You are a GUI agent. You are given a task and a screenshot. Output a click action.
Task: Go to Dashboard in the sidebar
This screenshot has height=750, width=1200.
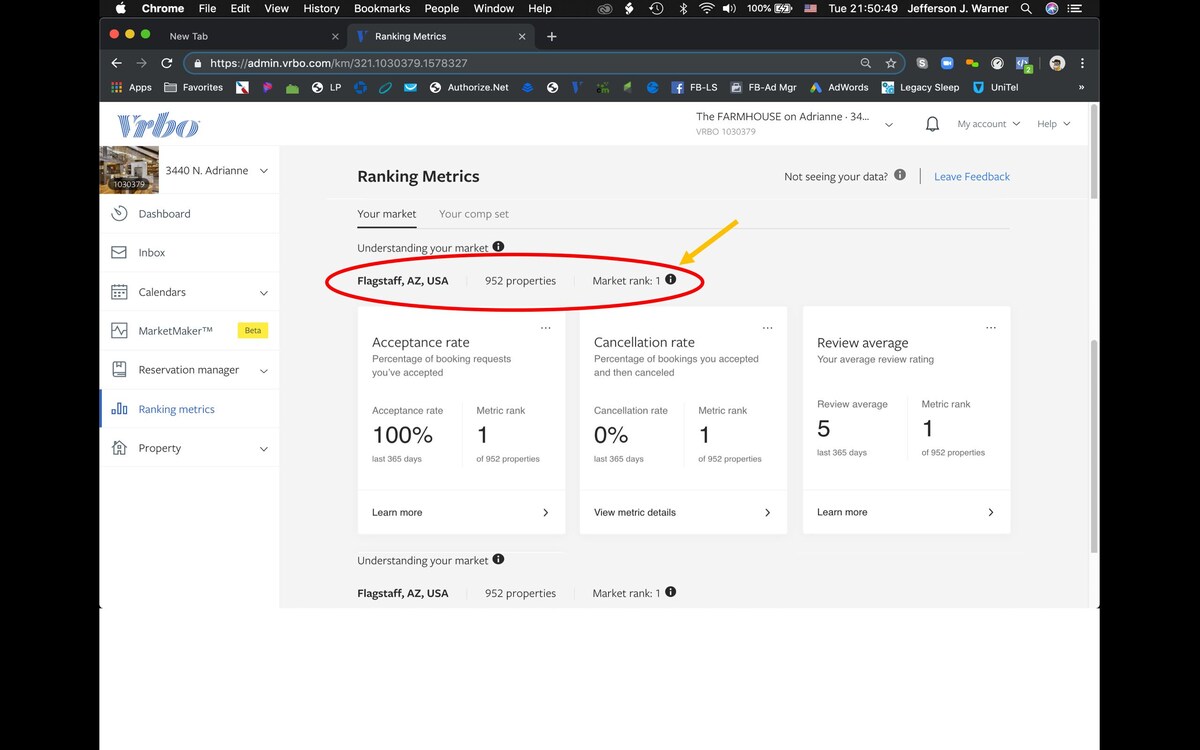click(x=165, y=214)
